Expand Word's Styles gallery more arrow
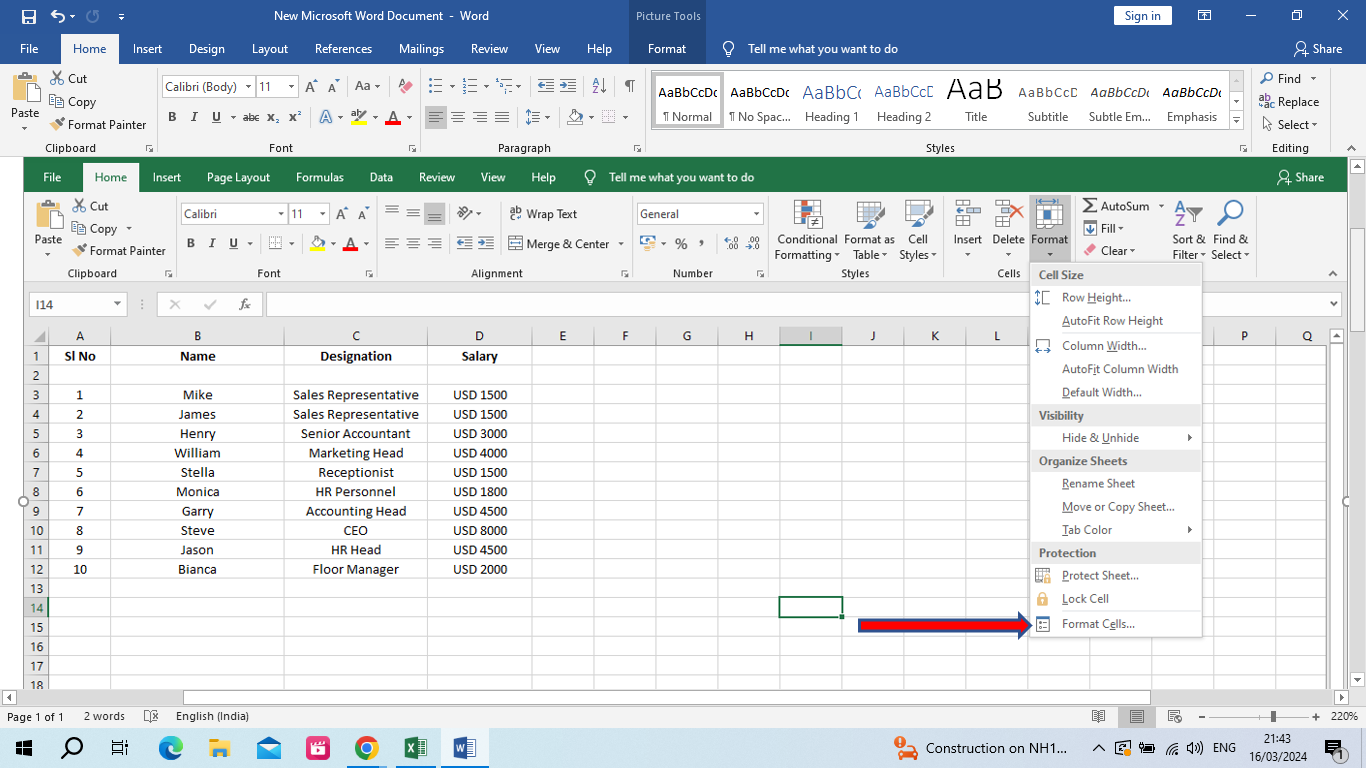The image size is (1366, 768). (x=1237, y=120)
